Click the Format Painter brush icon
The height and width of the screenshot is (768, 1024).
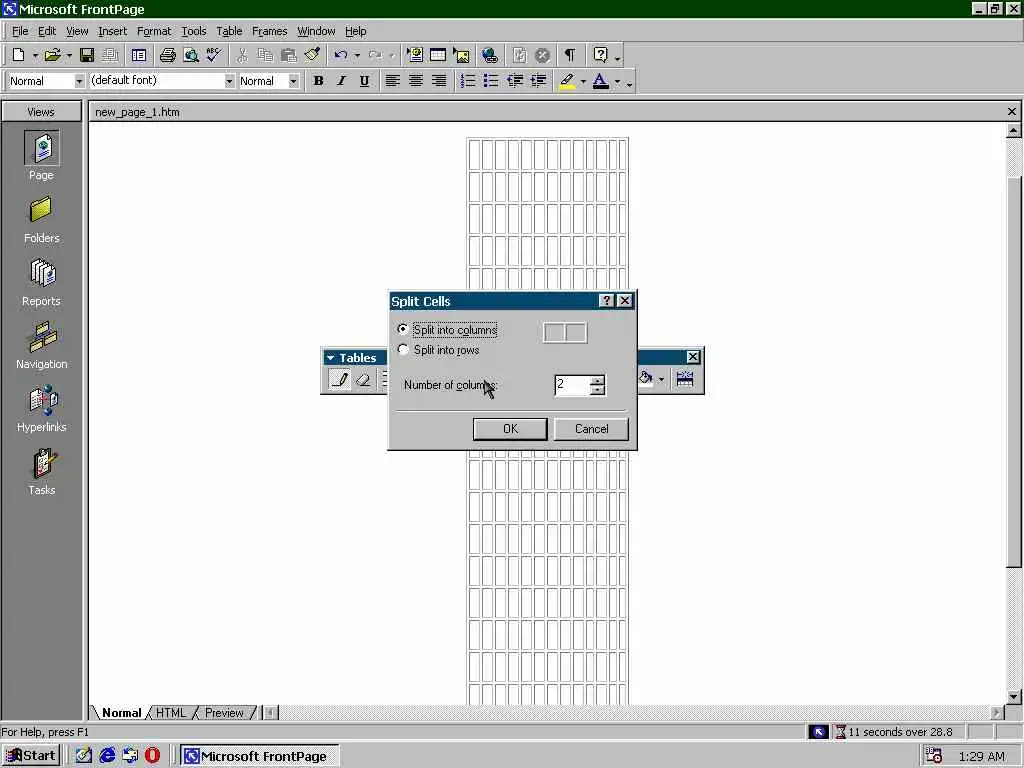[312, 56]
